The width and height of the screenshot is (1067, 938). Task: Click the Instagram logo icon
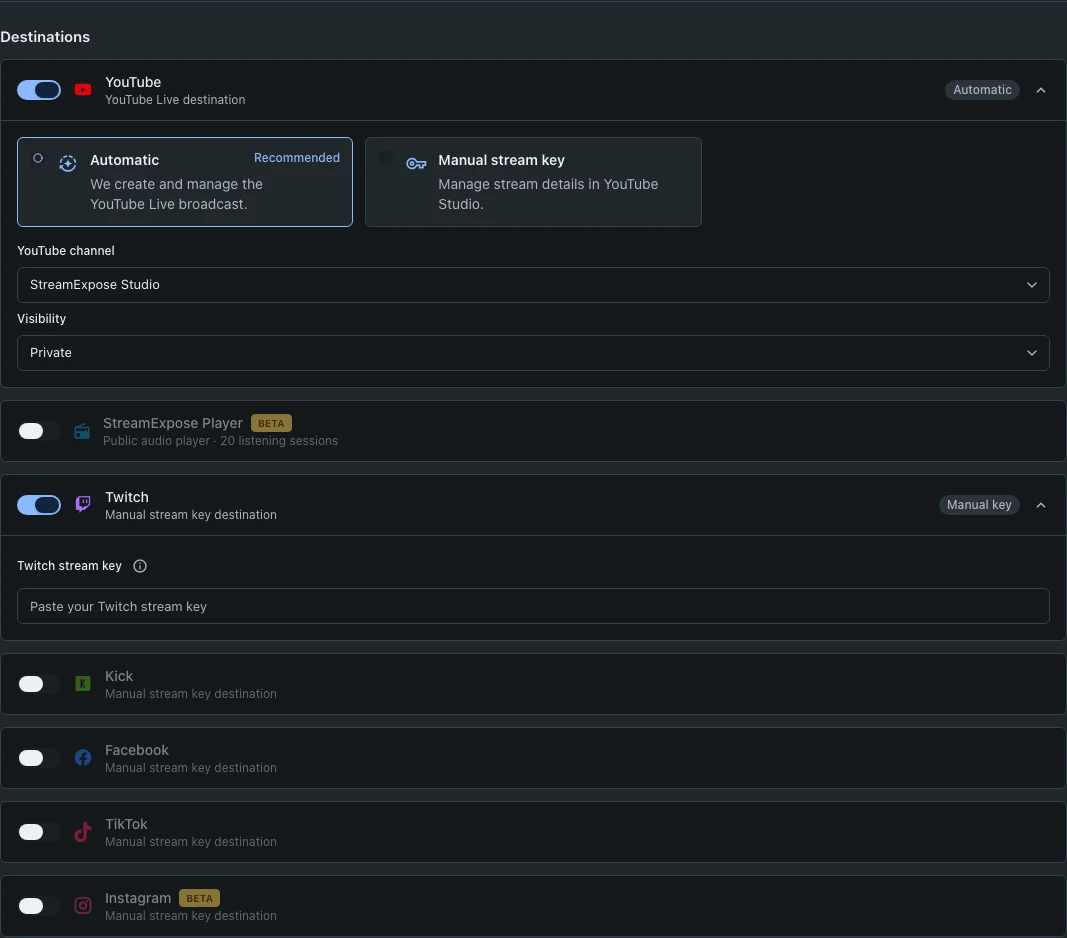pos(83,905)
